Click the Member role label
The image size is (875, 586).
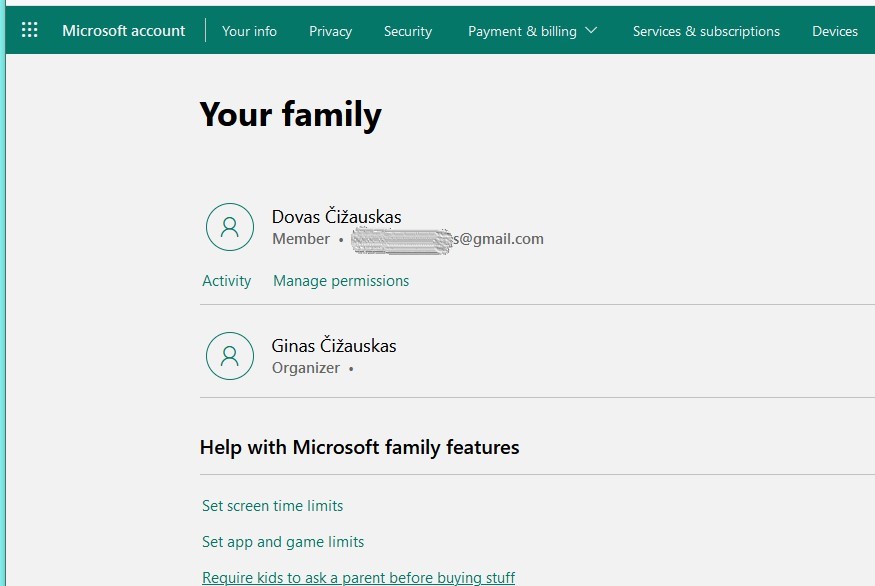pos(301,239)
